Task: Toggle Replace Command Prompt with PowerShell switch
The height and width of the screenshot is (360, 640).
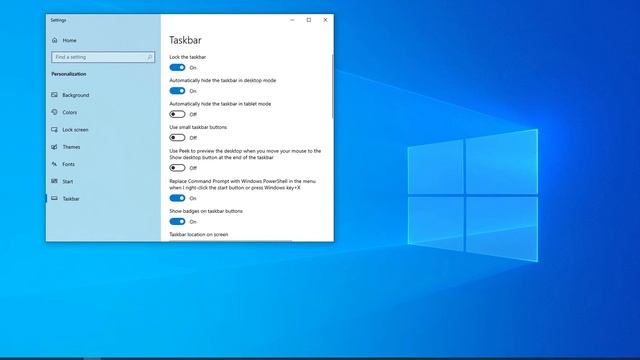Action: [x=177, y=198]
